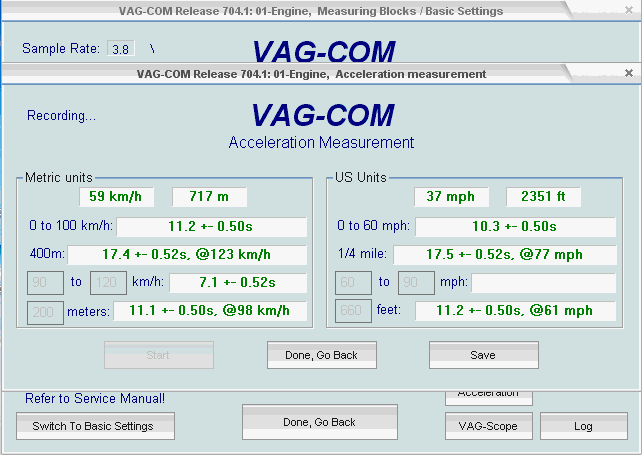Click the 200 meters distance field
The height and width of the screenshot is (455, 642).
tap(45, 313)
